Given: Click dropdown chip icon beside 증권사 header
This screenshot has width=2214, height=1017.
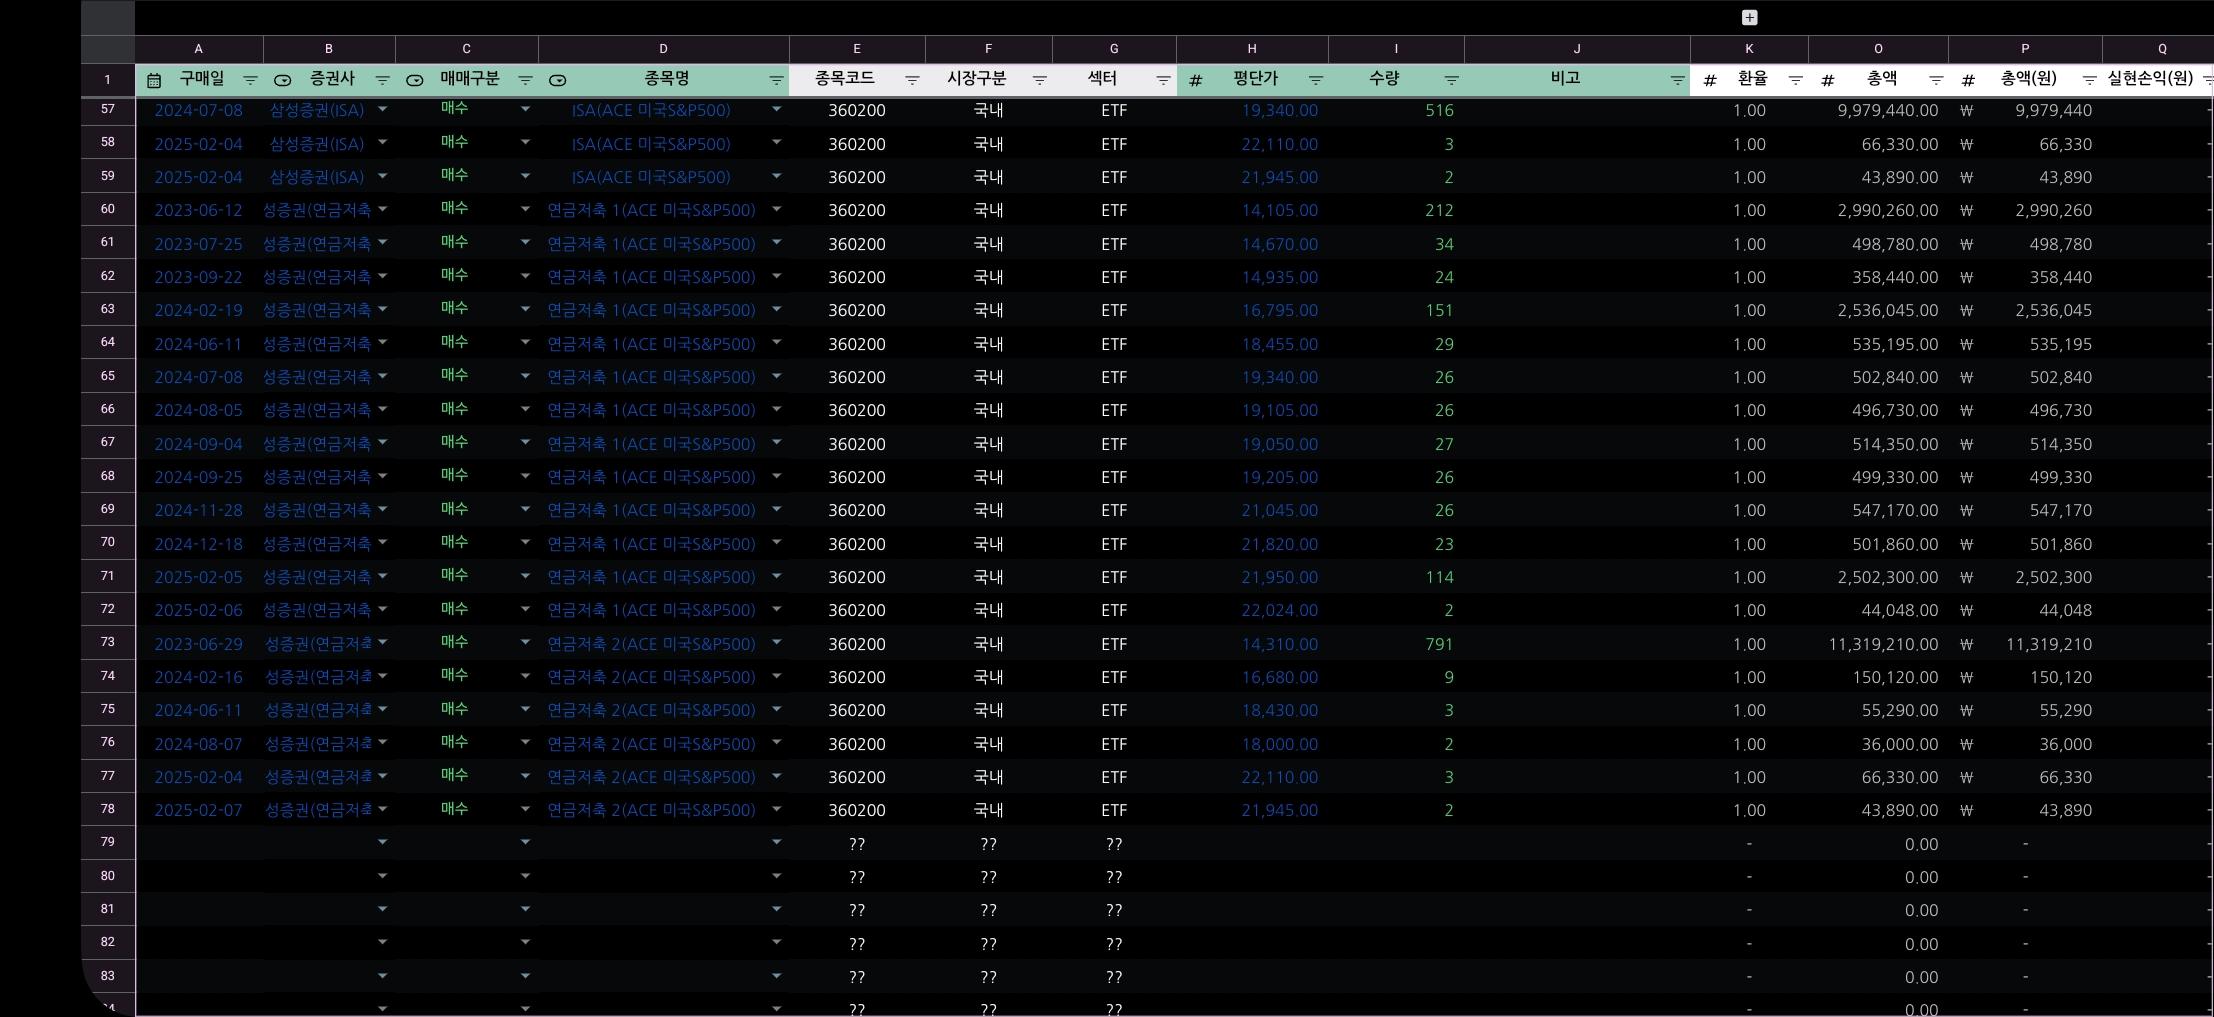Looking at the screenshot, I should coord(283,80).
